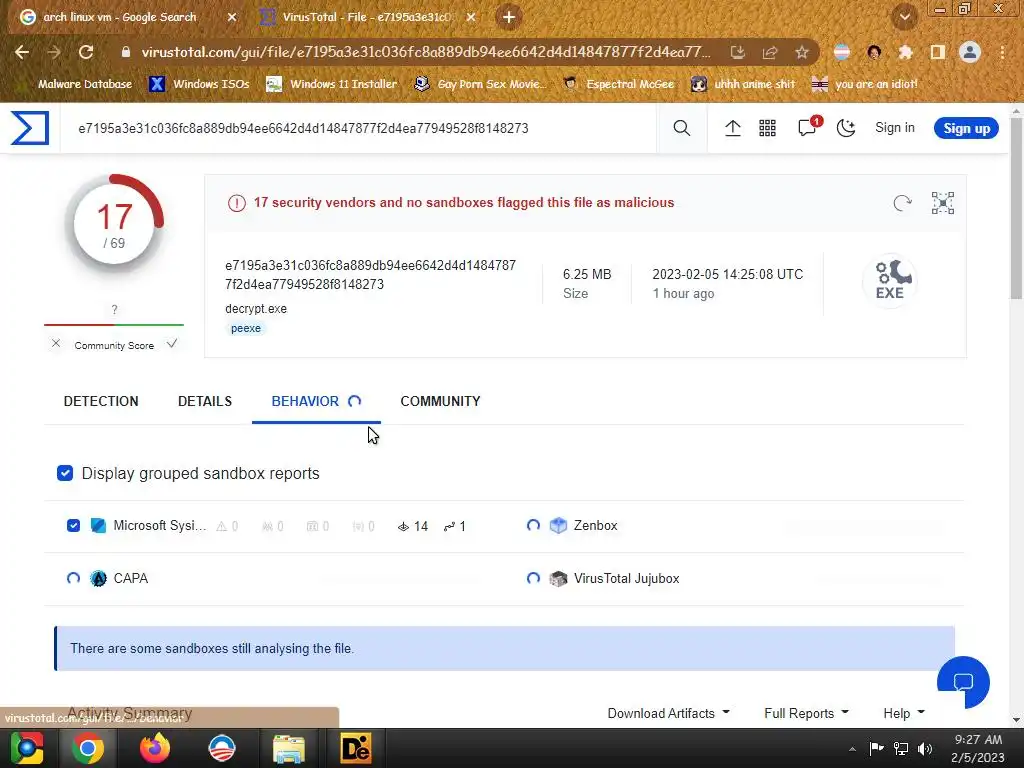Open Malware Database bookmark
The height and width of the screenshot is (768, 1024).
click(x=77, y=84)
